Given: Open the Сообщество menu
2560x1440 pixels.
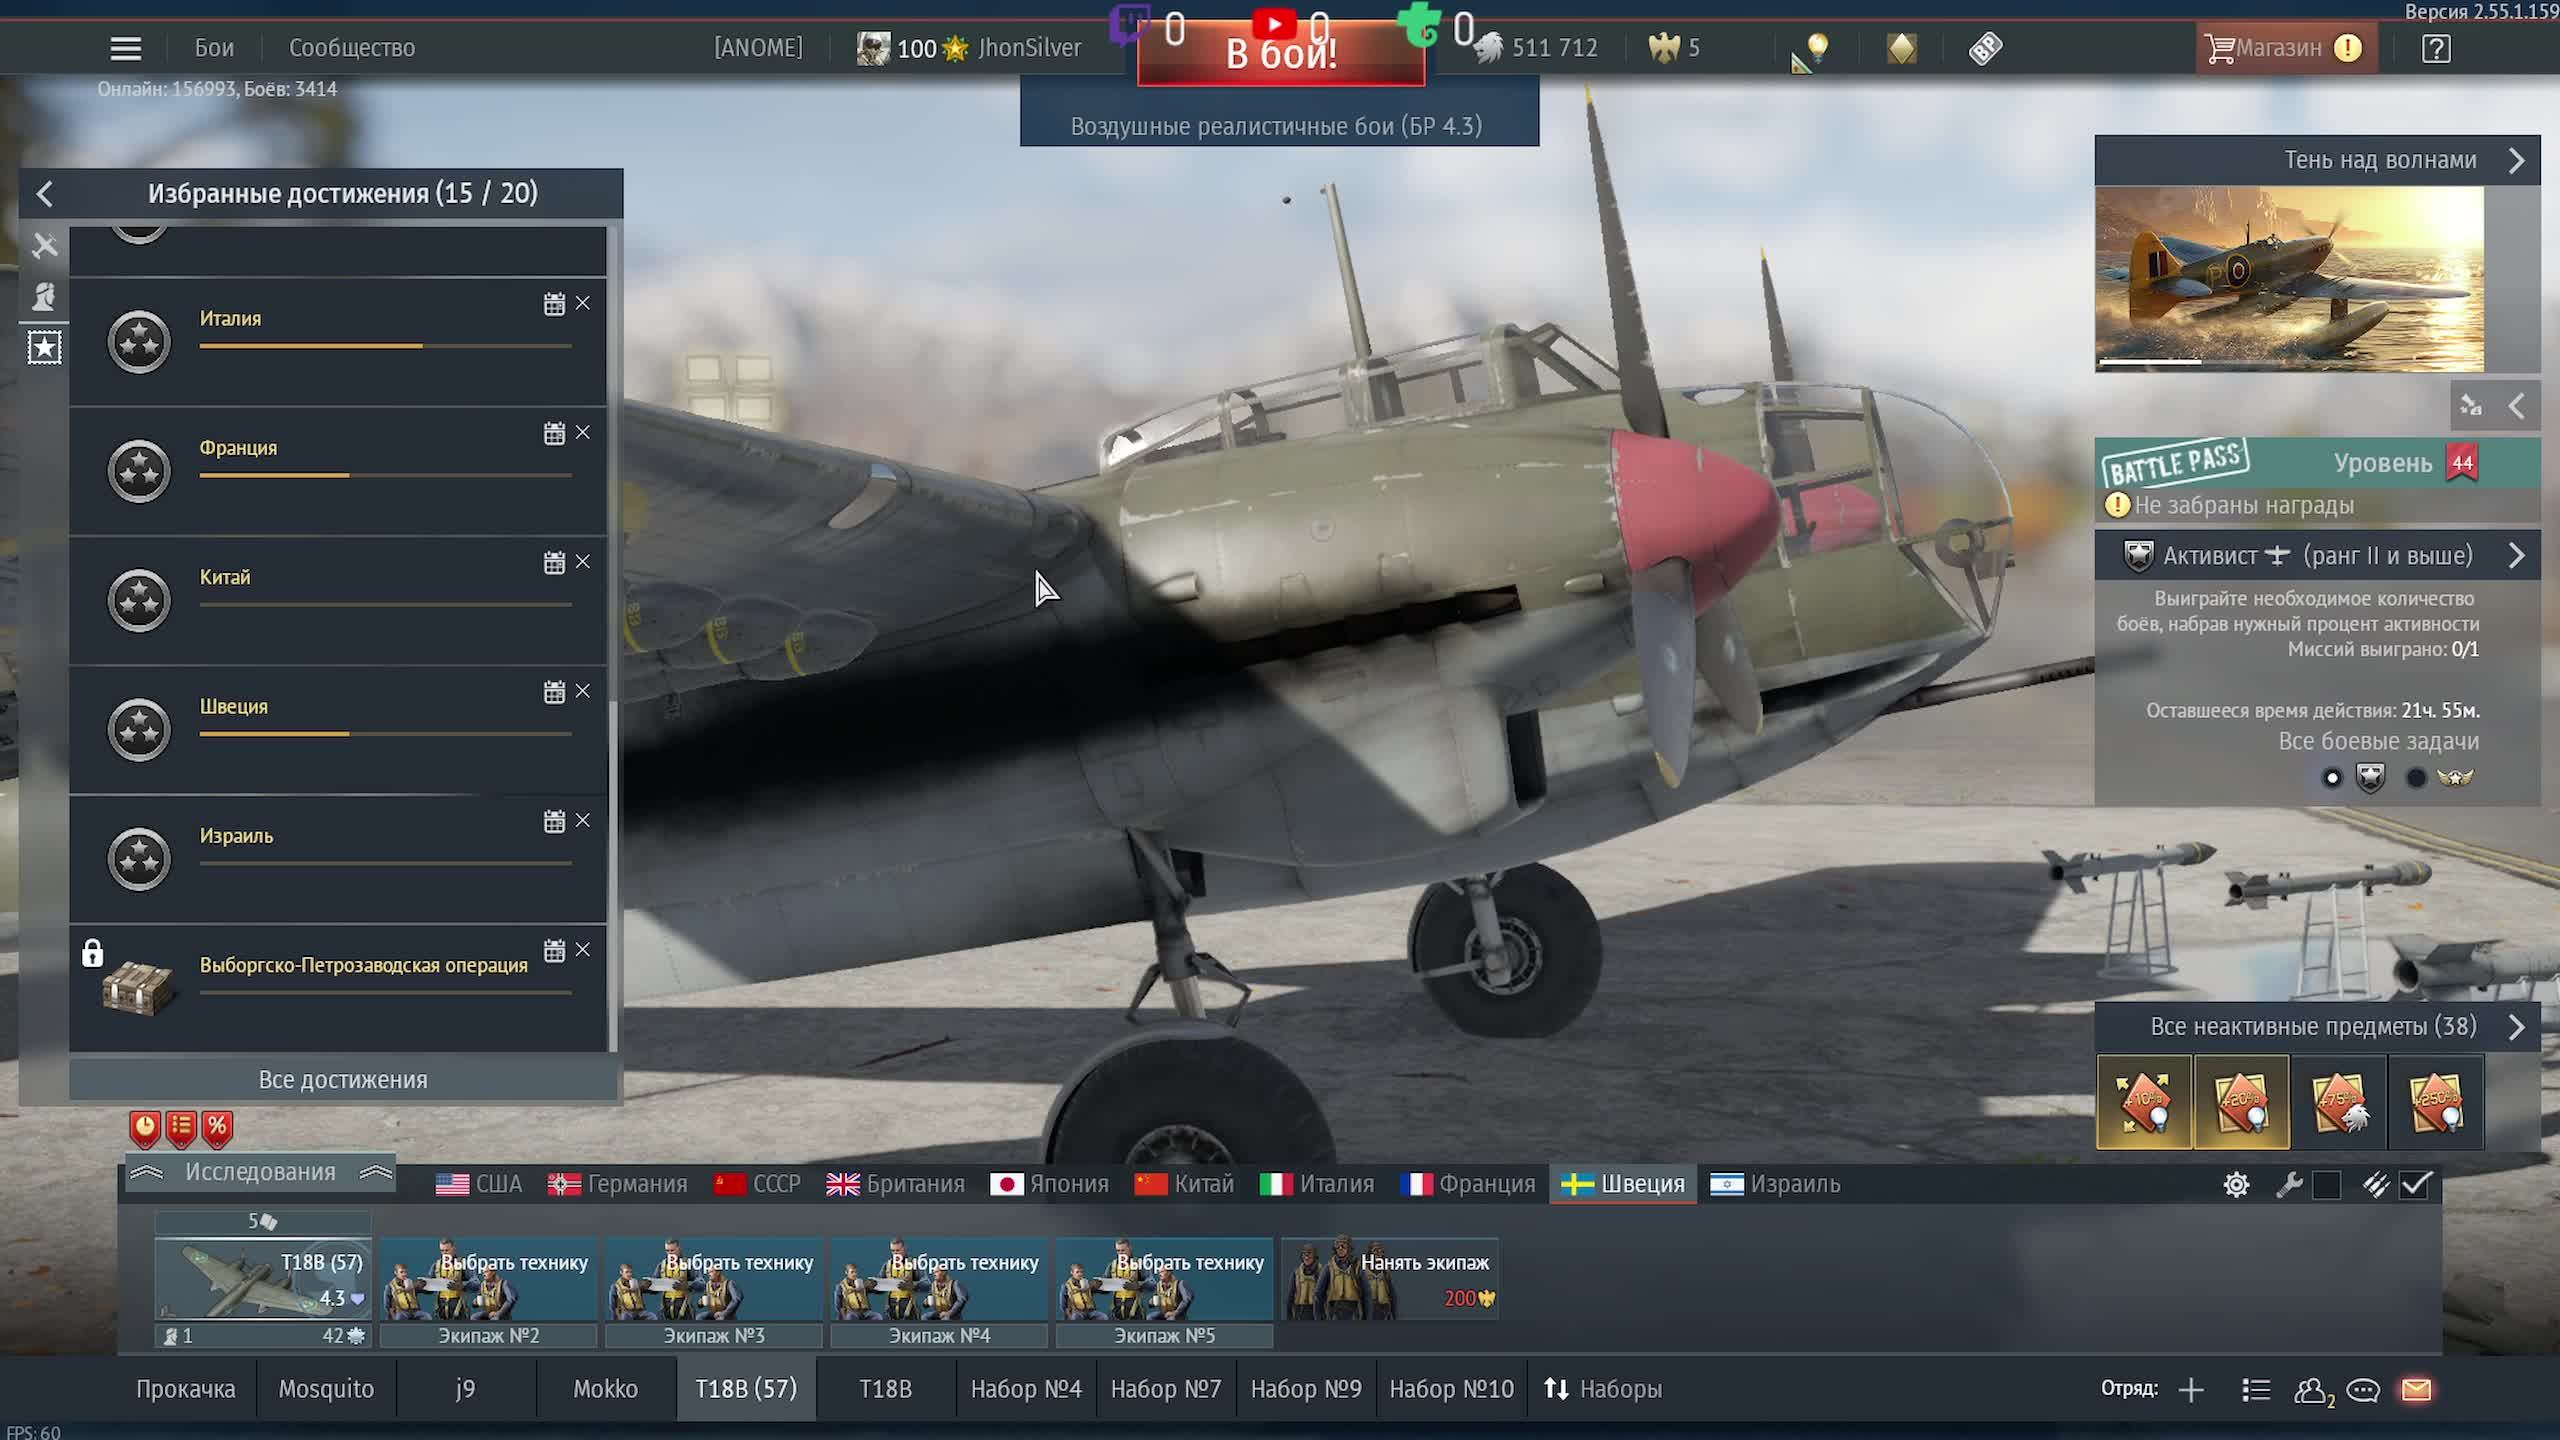Looking at the screenshot, I should 352,48.
